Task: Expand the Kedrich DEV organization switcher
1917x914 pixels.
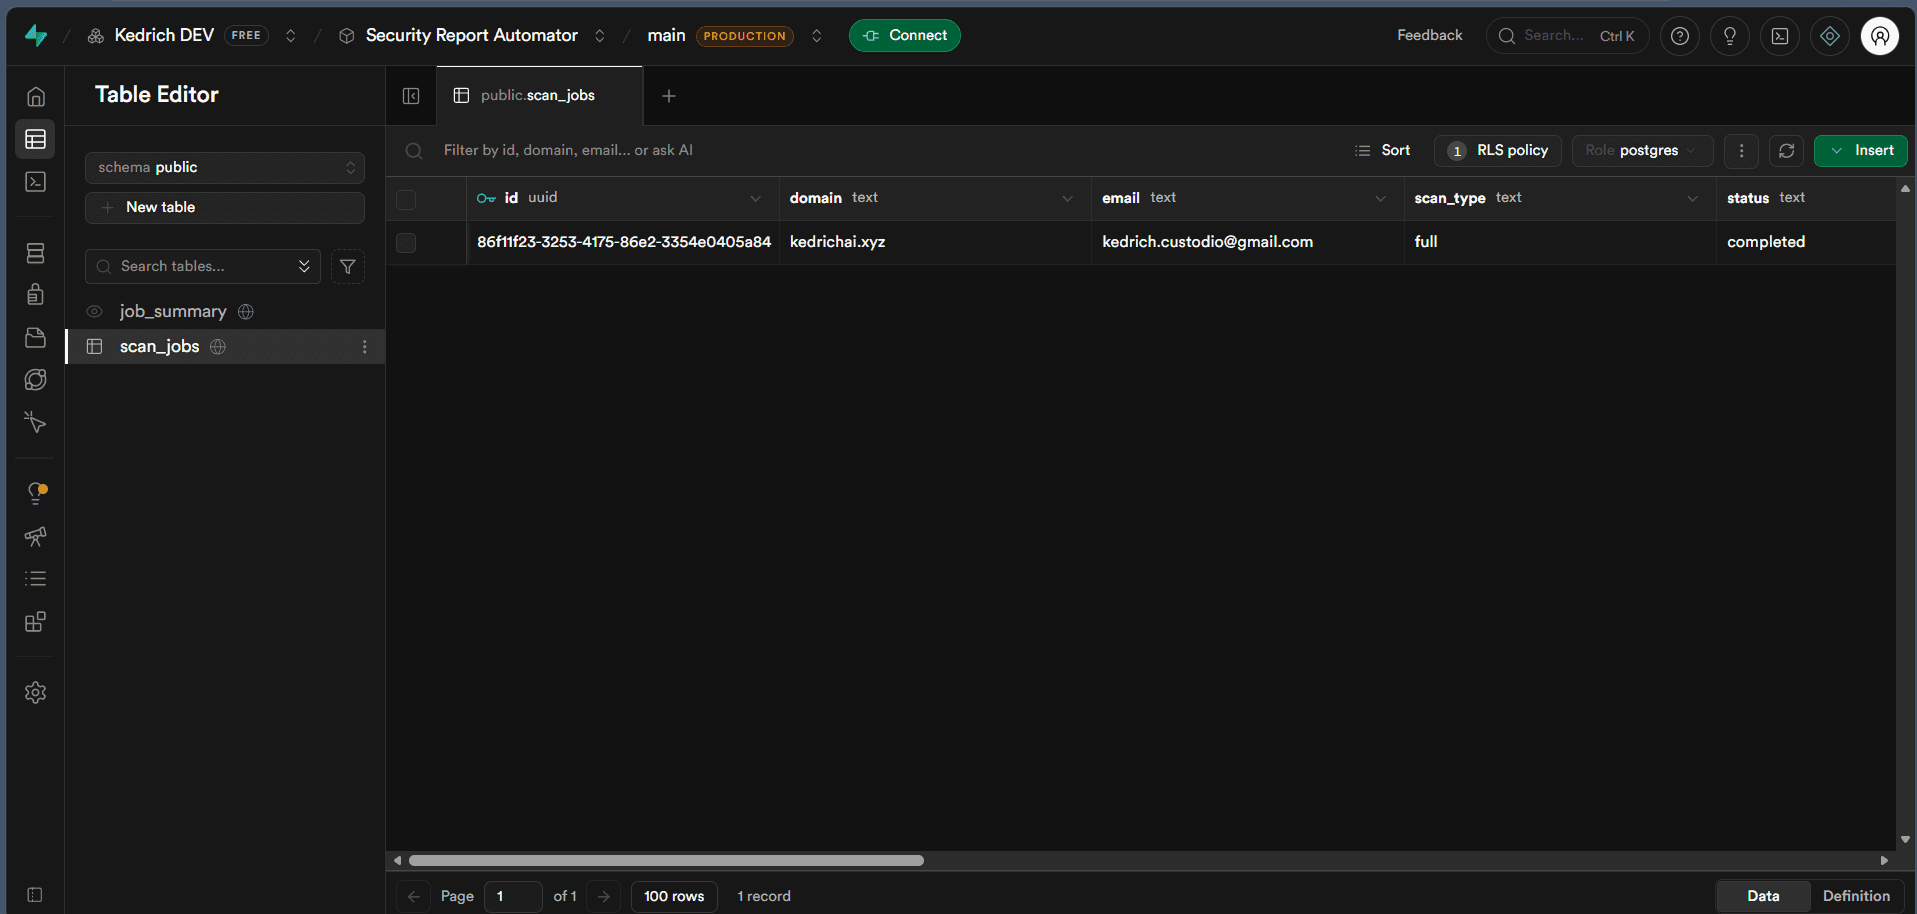Action: [291, 36]
